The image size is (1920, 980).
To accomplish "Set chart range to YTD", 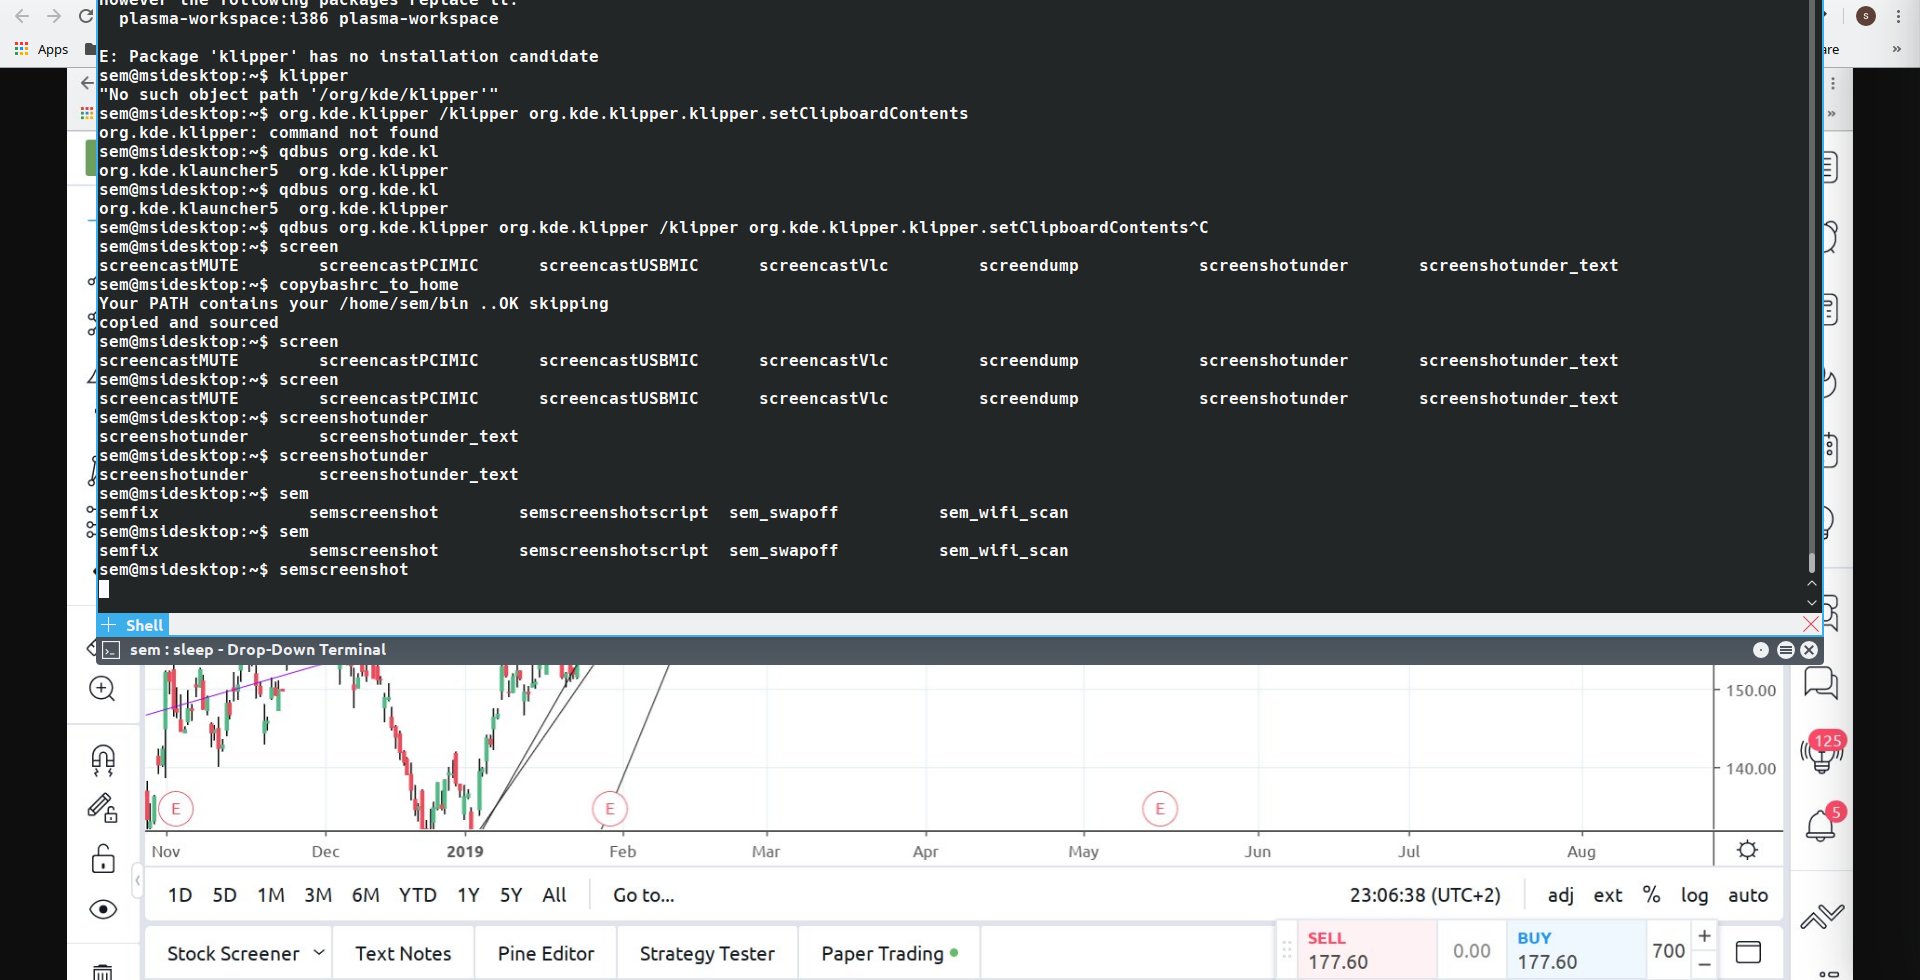I will pos(418,895).
